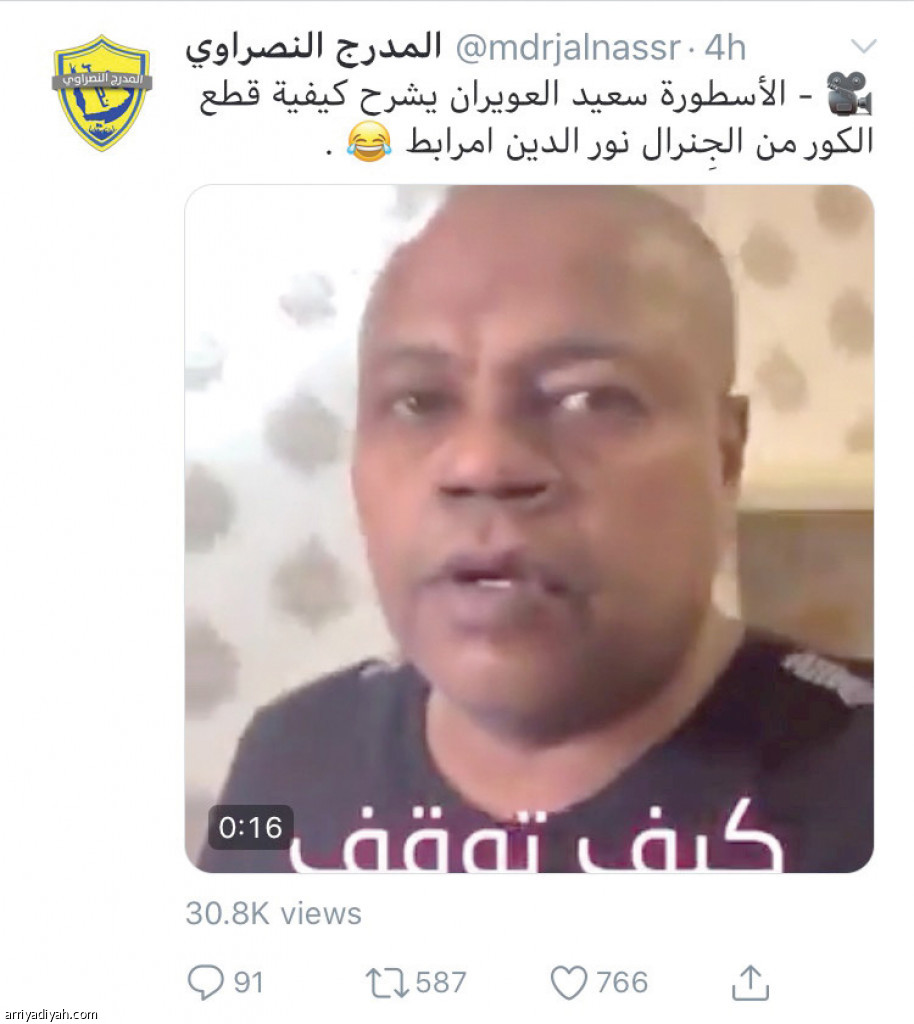Click the 91 replies count
The height and width of the screenshot is (1024, 914).
(x=249, y=983)
